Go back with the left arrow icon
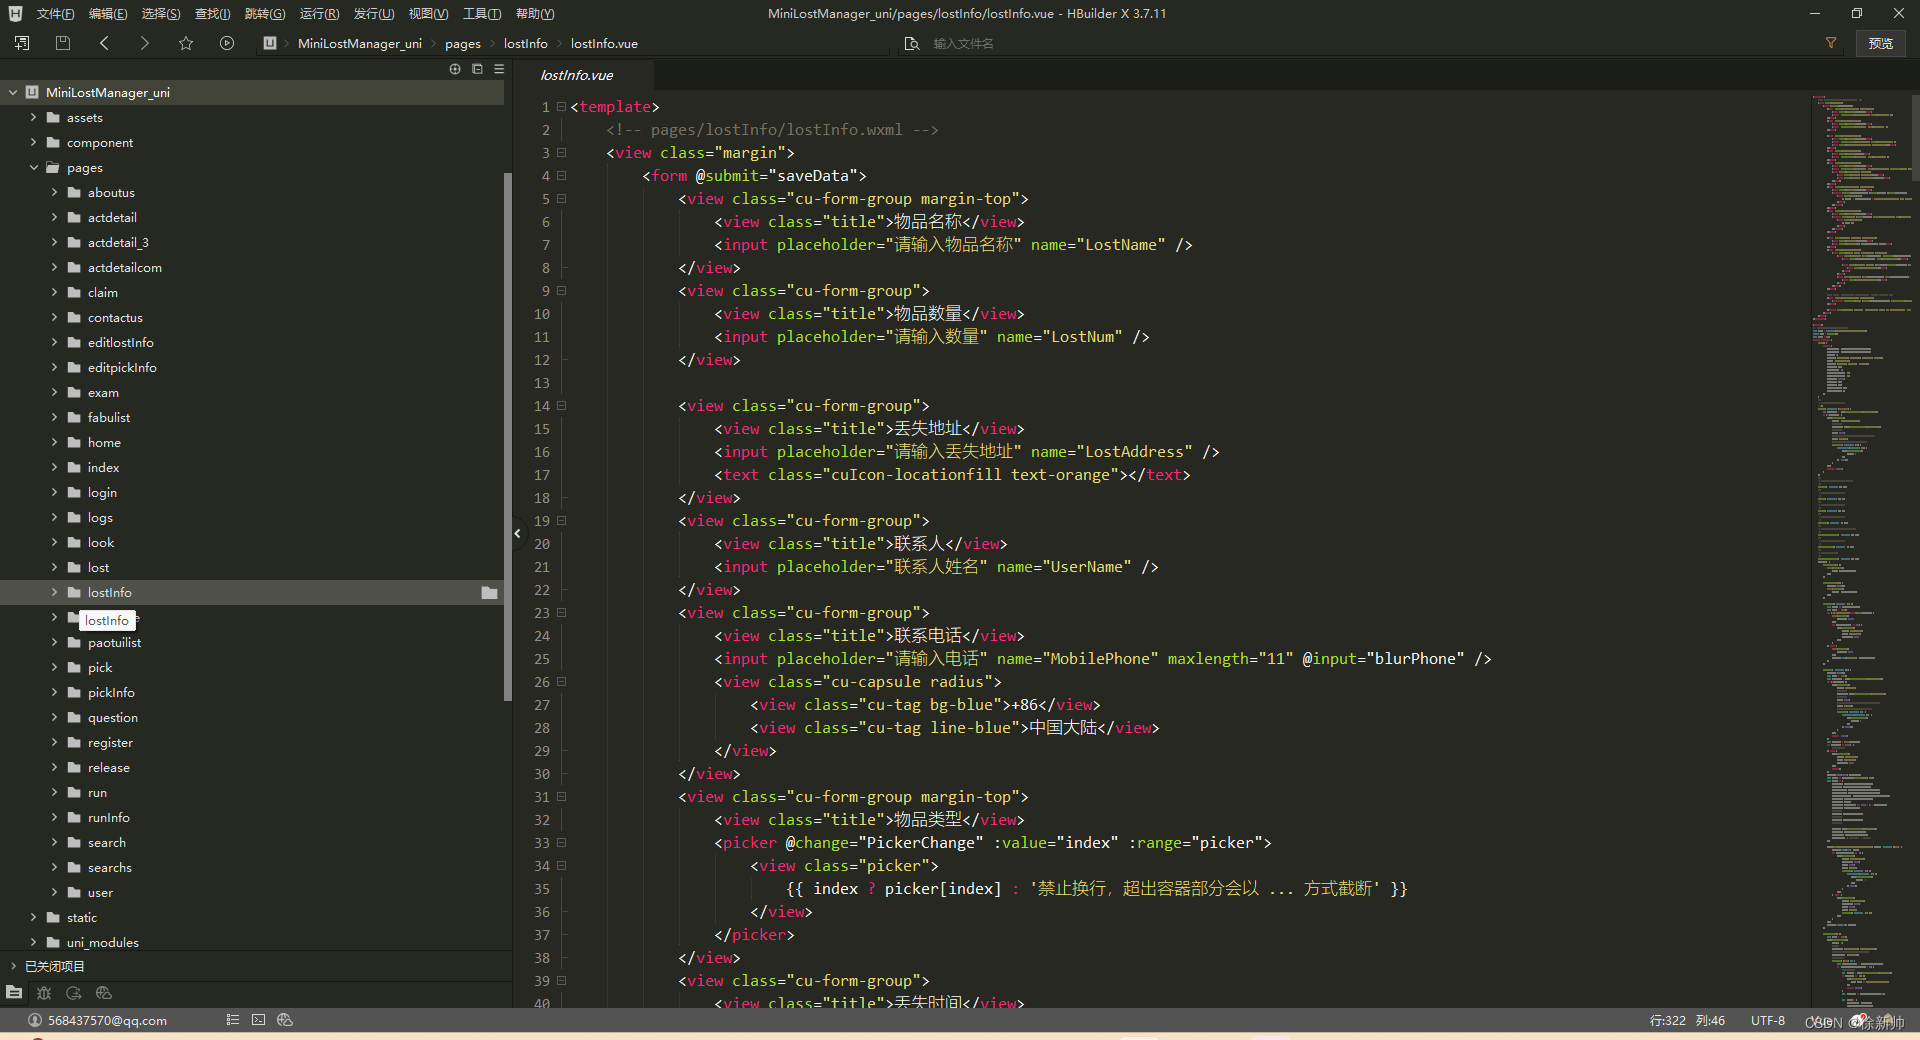Viewport: 1920px width, 1040px height. tap(104, 43)
